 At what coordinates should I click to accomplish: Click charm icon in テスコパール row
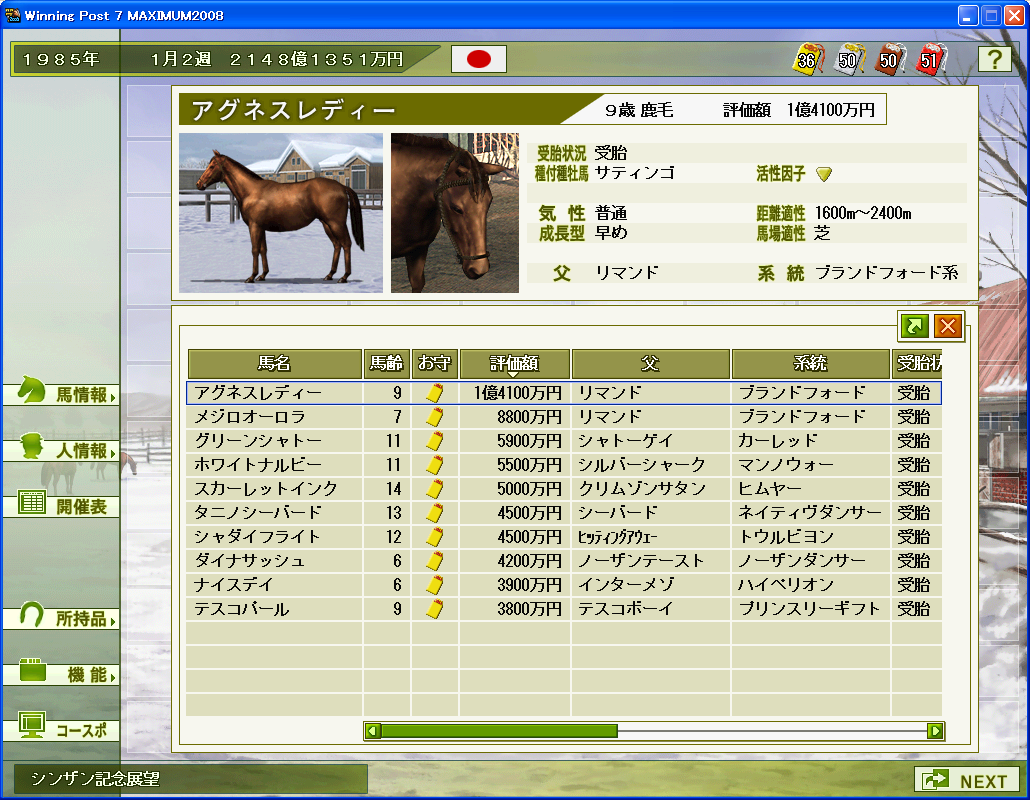coord(434,609)
